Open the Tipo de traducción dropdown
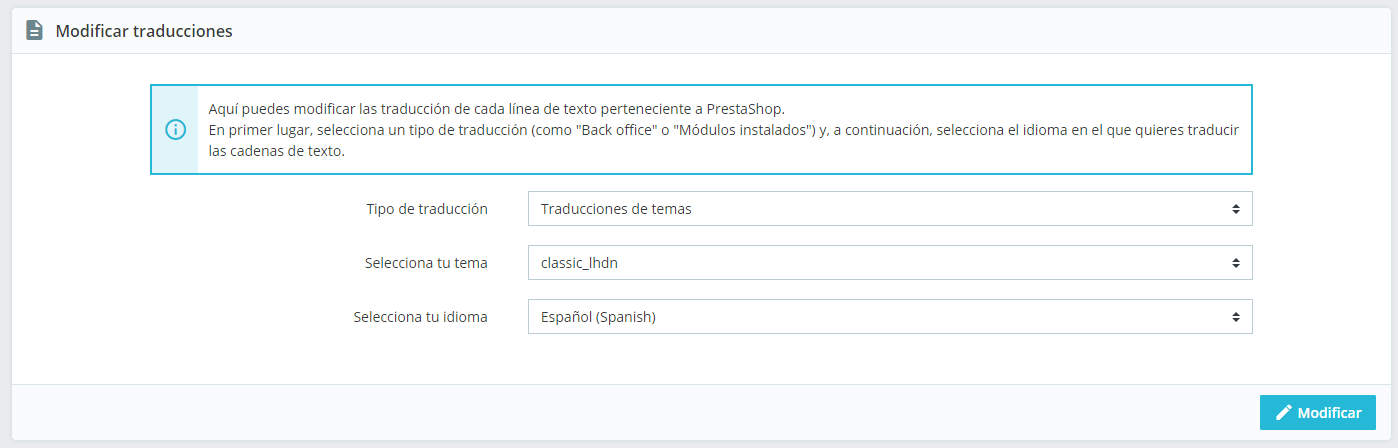The image size is (1398, 448). (889, 209)
